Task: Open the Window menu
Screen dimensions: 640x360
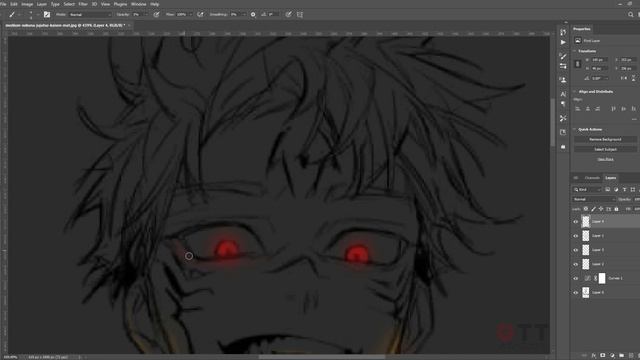Action: tap(138, 4)
